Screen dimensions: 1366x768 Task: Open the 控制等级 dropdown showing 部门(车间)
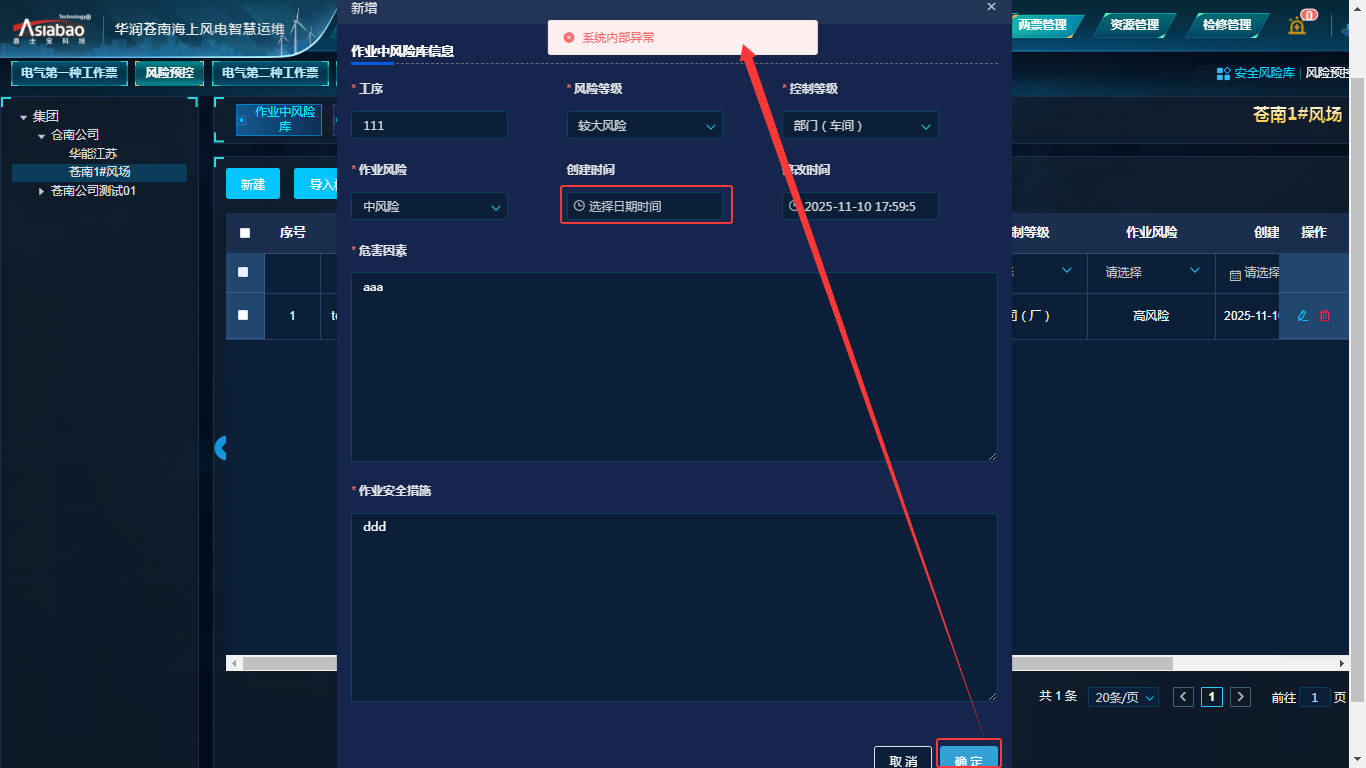click(860, 126)
